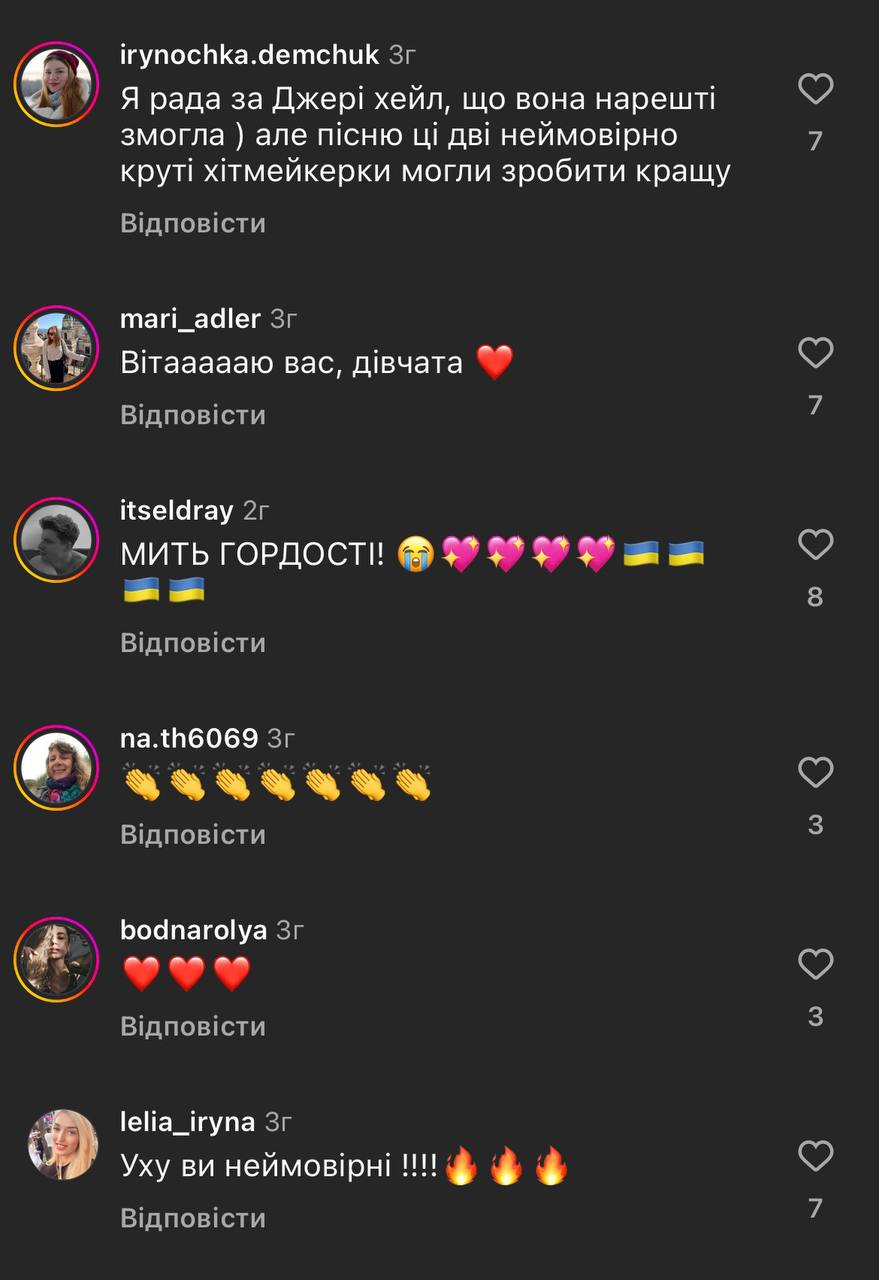Tap the heart next to na.th6069's clapping comment
The height and width of the screenshot is (1280, 879).
coord(816,773)
